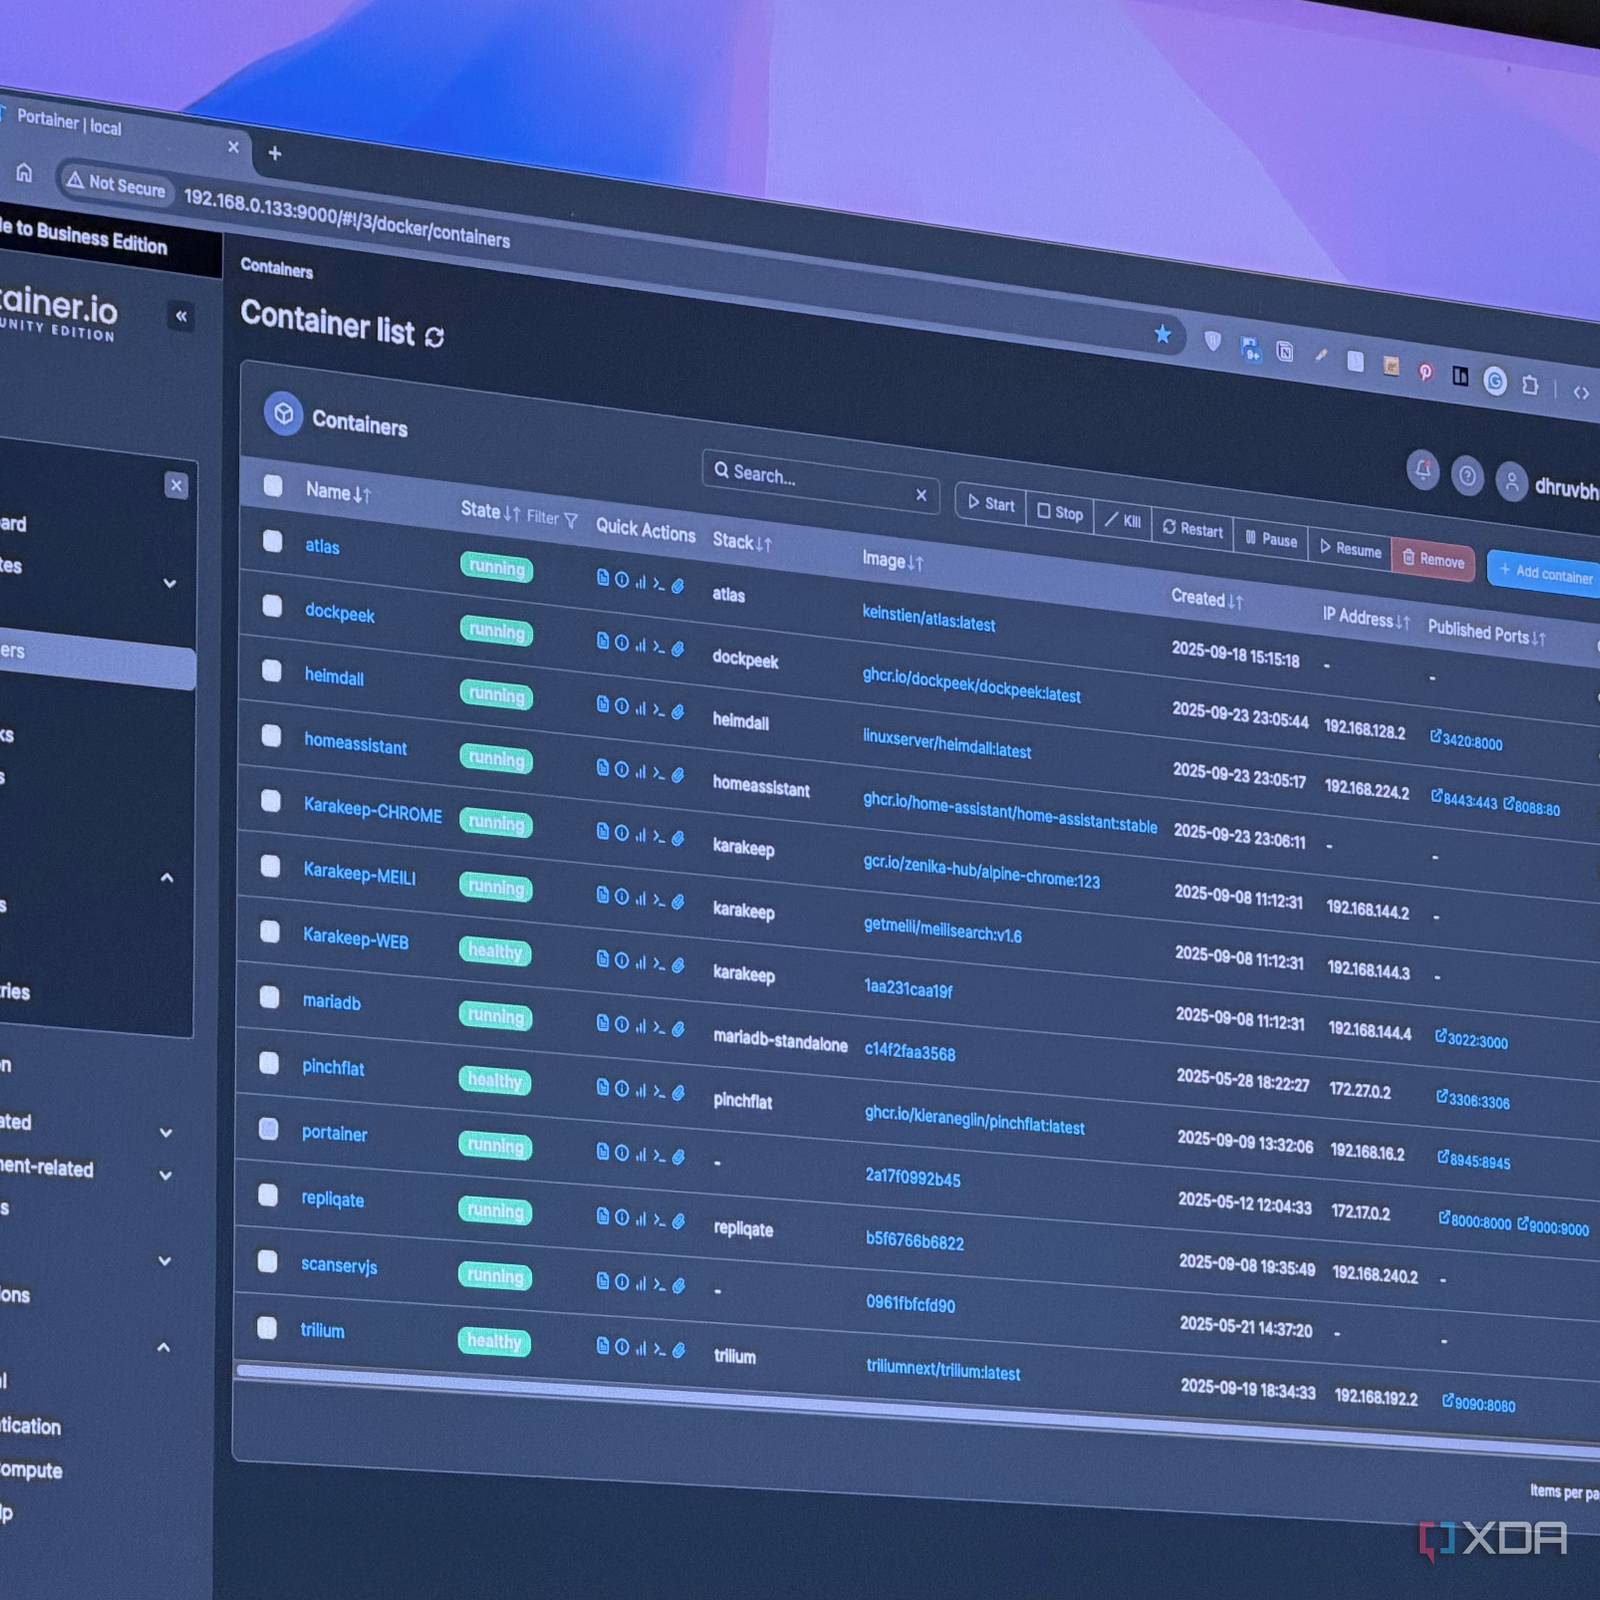The width and height of the screenshot is (1600, 1600).
Task: Expand sidebar chevron next to 'ated' item
Action: point(166,1132)
